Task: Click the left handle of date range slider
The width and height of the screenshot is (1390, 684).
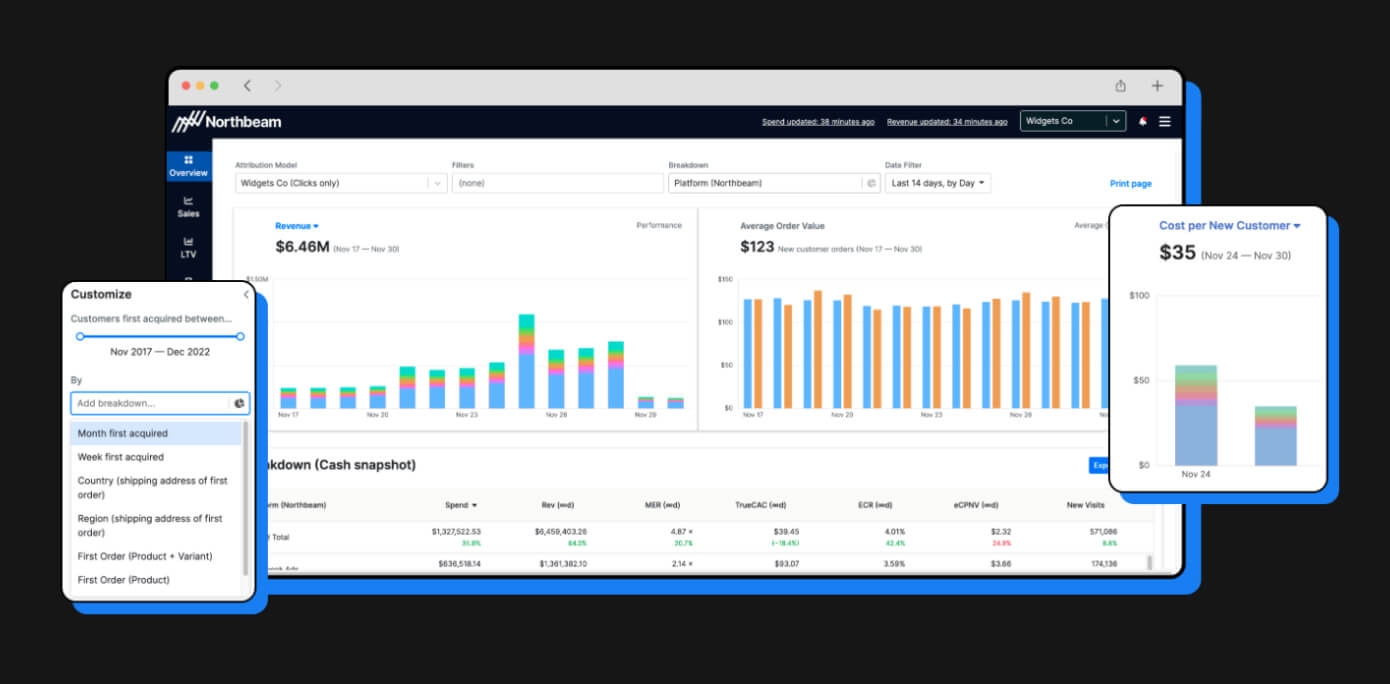Action: [80, 336]
